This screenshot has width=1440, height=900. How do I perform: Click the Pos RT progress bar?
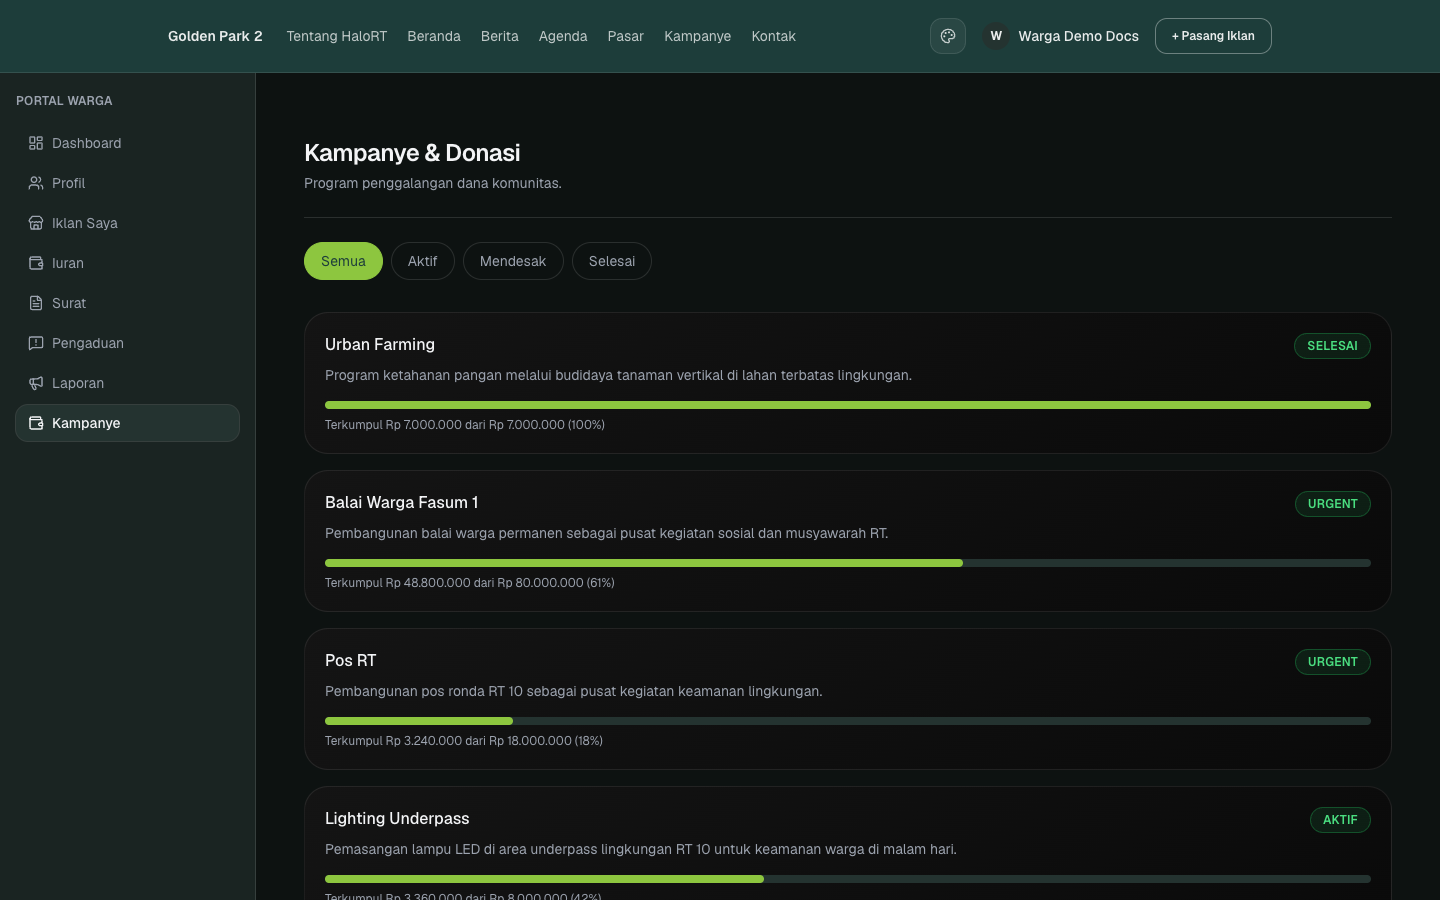(x=848, y=721)
